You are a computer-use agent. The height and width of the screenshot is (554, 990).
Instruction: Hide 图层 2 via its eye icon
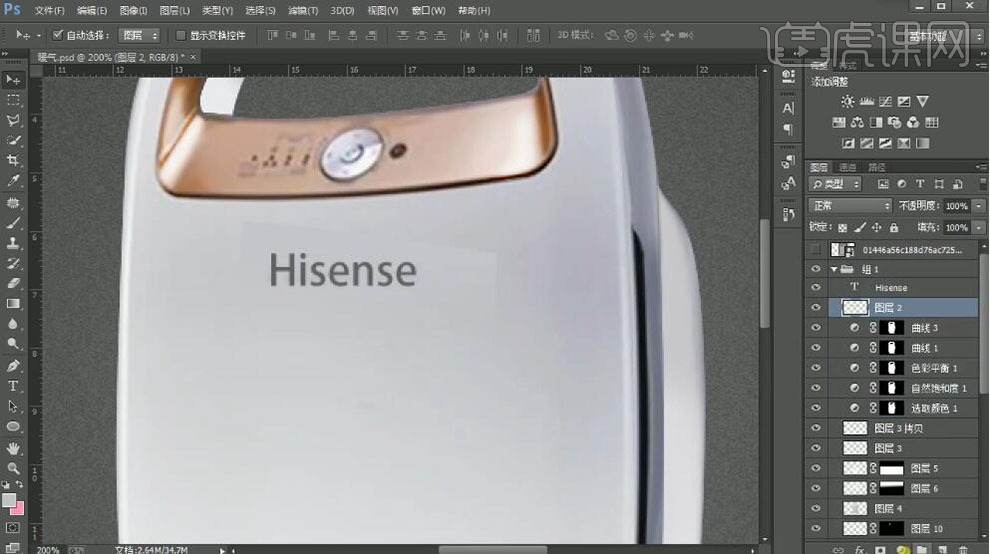(x=816, y=308)
